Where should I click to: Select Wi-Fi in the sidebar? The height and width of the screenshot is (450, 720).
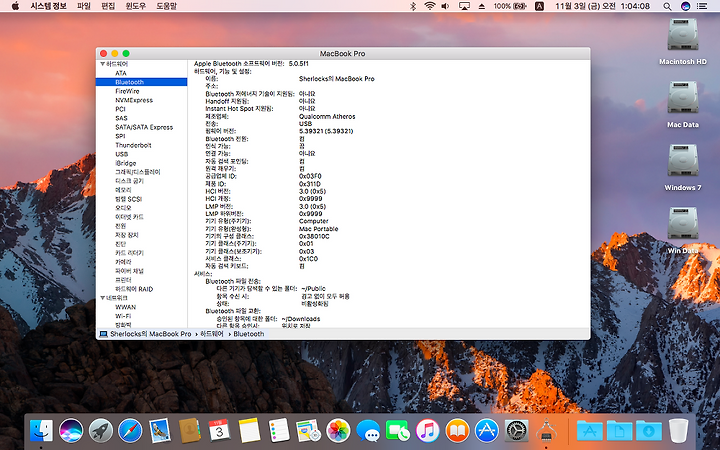point(123,316)
